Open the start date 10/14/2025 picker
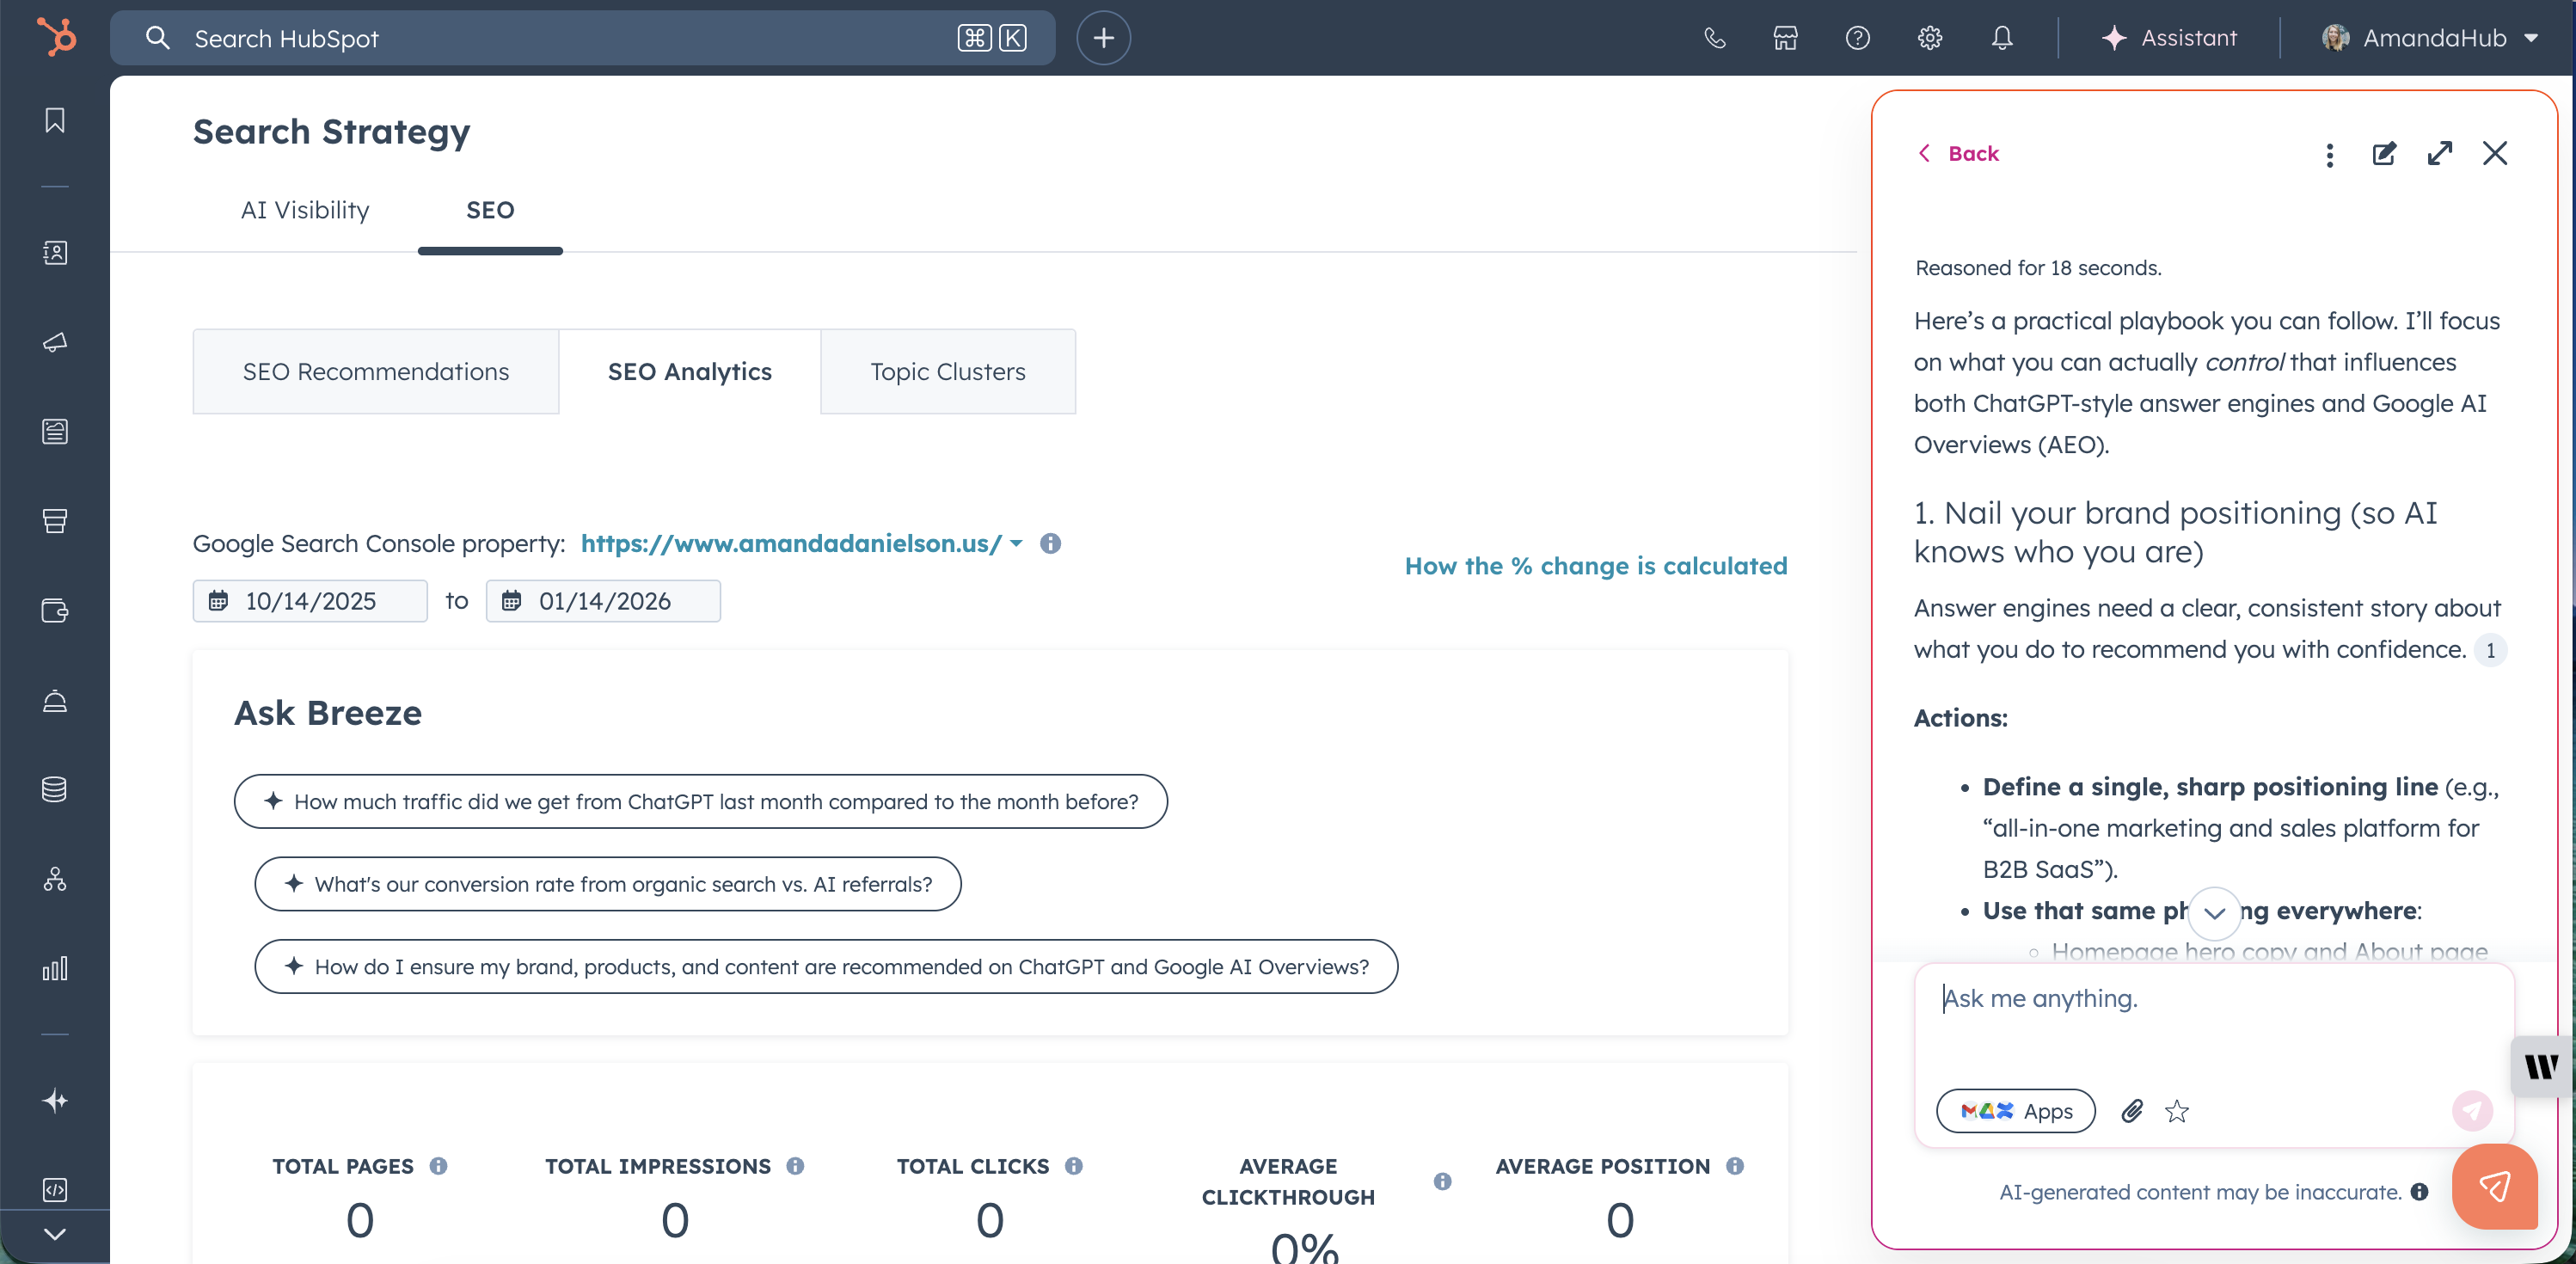 click(x=310, y=601)
